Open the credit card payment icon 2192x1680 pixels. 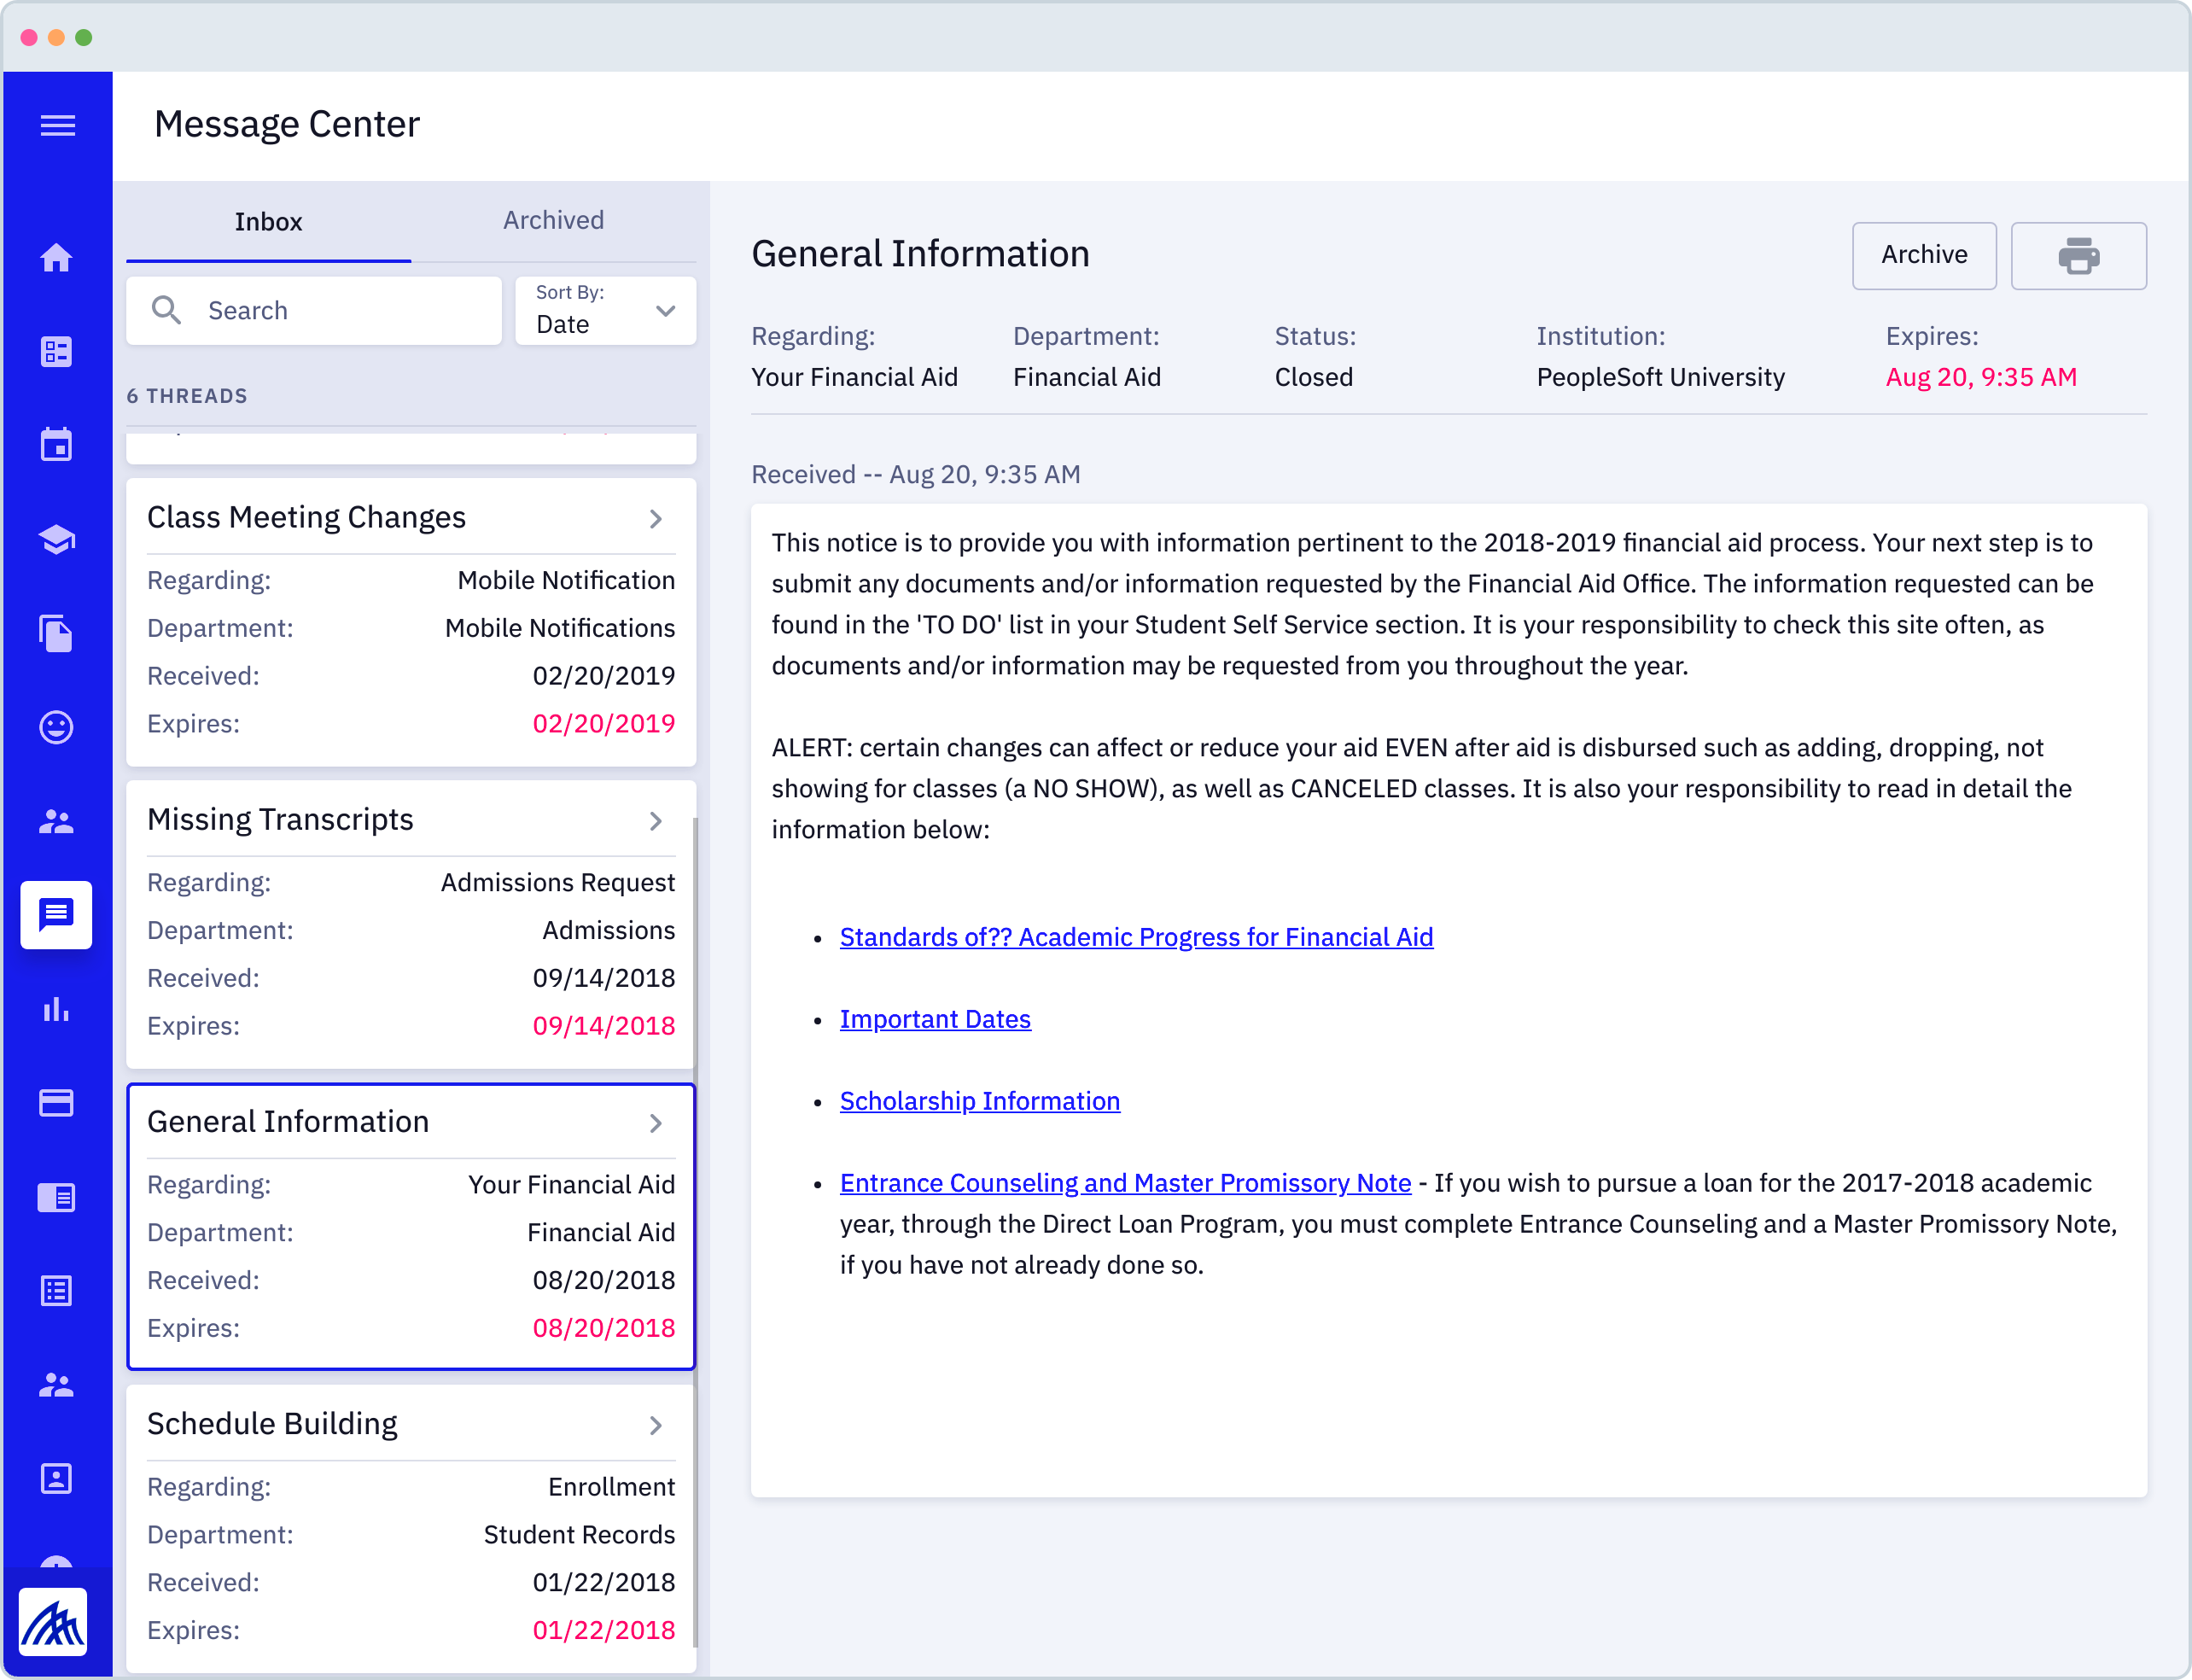click(56, 1103)
